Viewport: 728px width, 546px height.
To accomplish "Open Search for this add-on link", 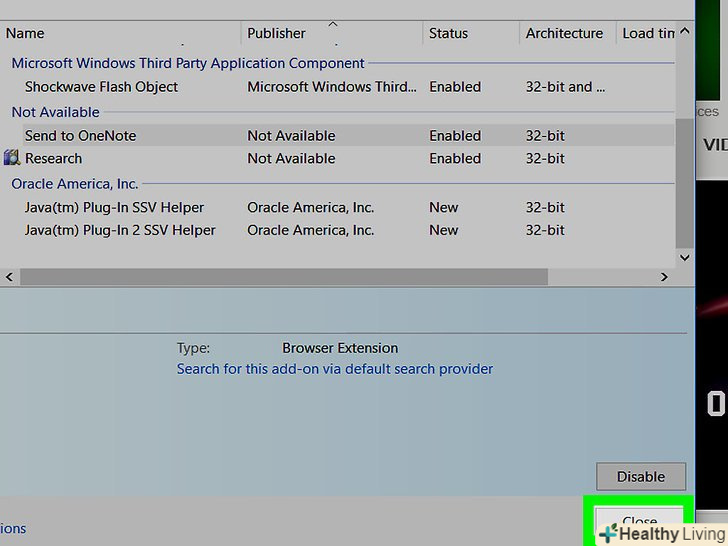I will click(335, 369).
